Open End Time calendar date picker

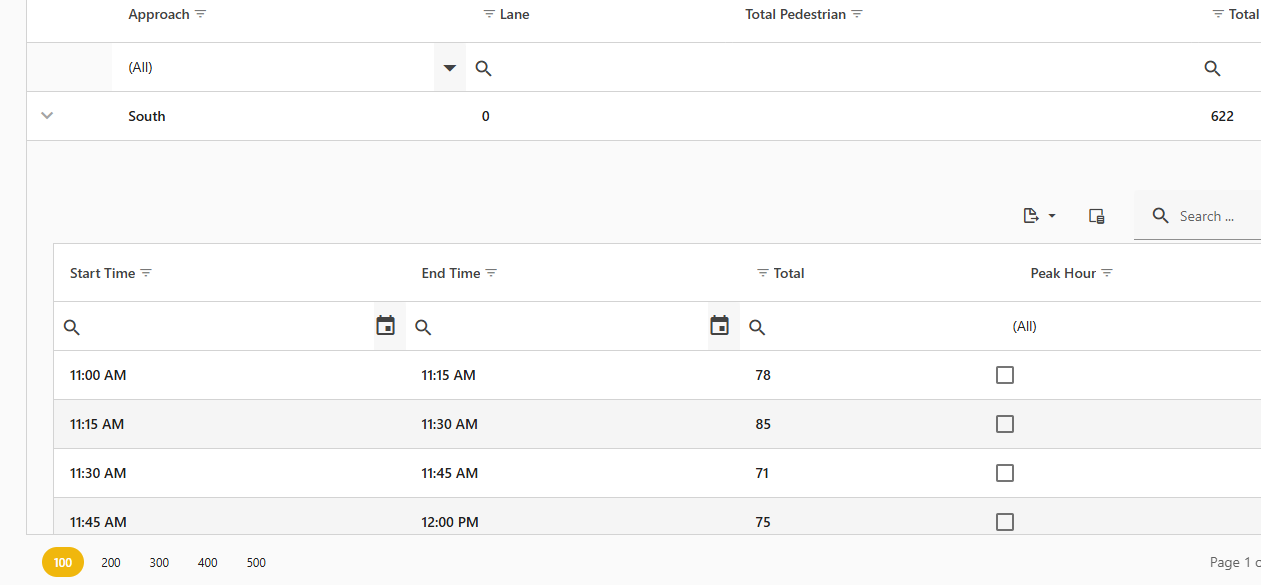pyautogui.click(x=719, y=326)
